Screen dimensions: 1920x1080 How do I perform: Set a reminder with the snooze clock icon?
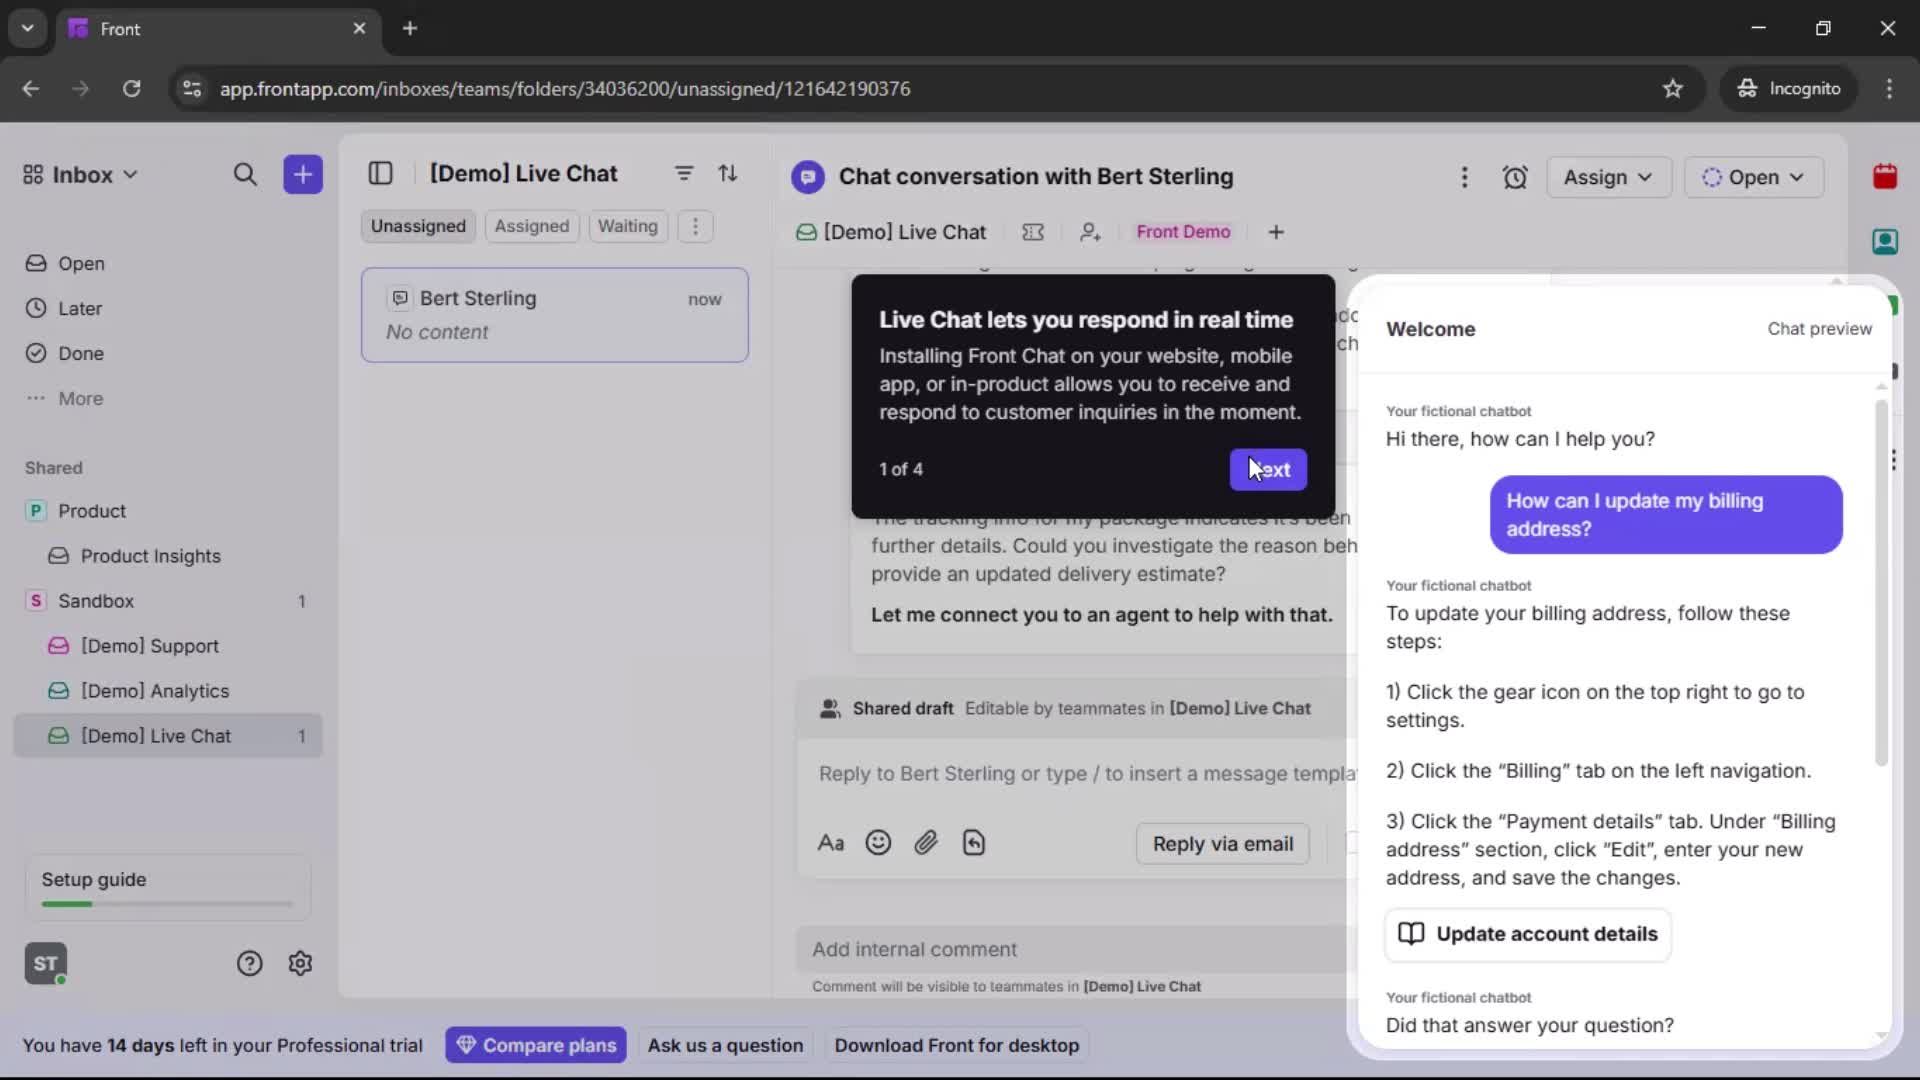pyautogui.click(x=1515, y=177)
